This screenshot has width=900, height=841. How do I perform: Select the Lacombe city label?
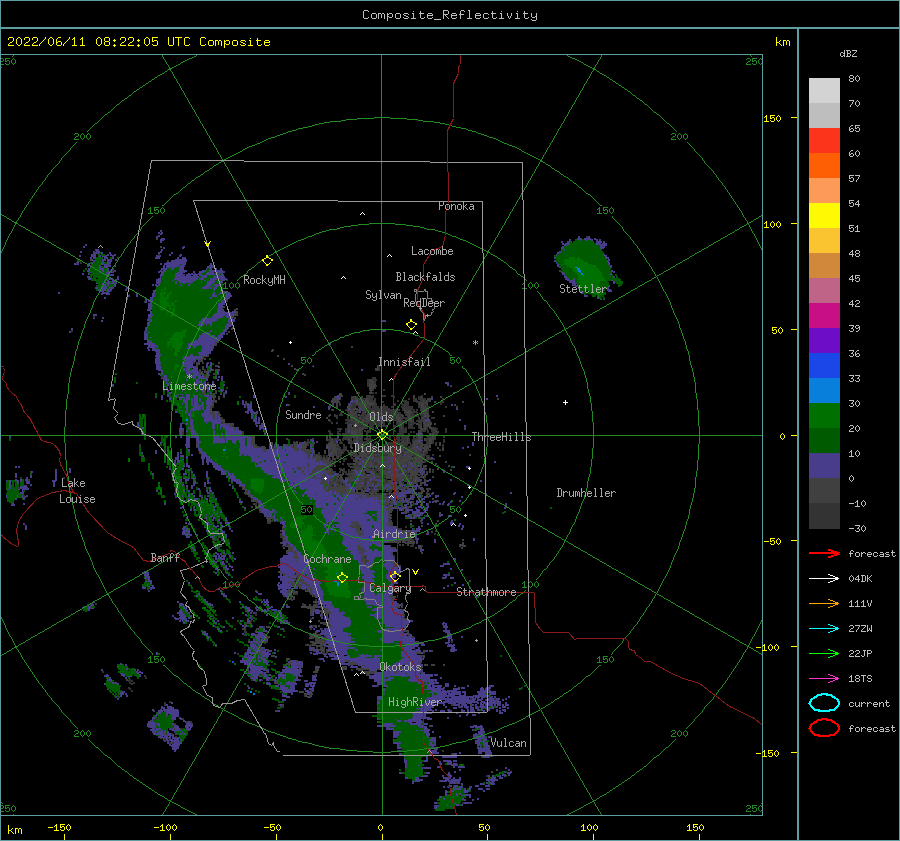click(x=432, y=251)
